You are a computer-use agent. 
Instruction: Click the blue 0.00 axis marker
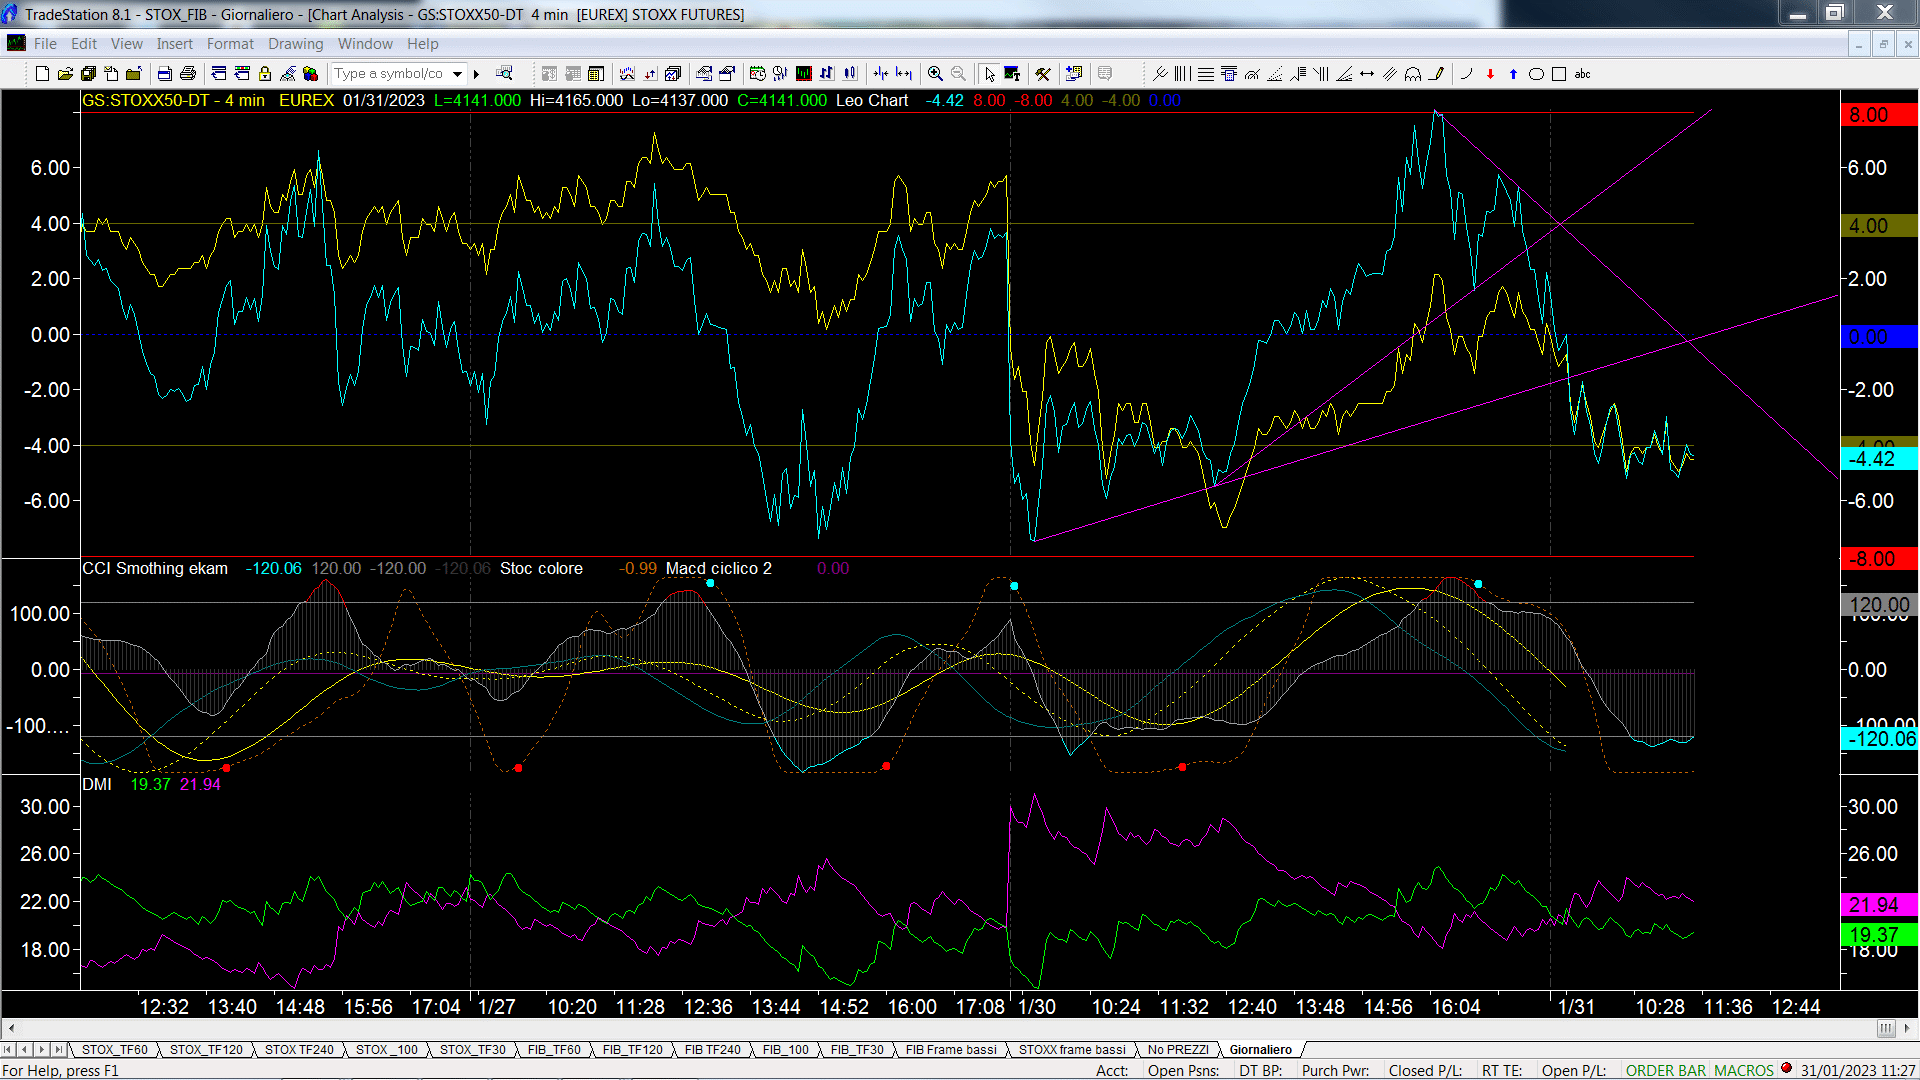click(x=1879, y=337)
